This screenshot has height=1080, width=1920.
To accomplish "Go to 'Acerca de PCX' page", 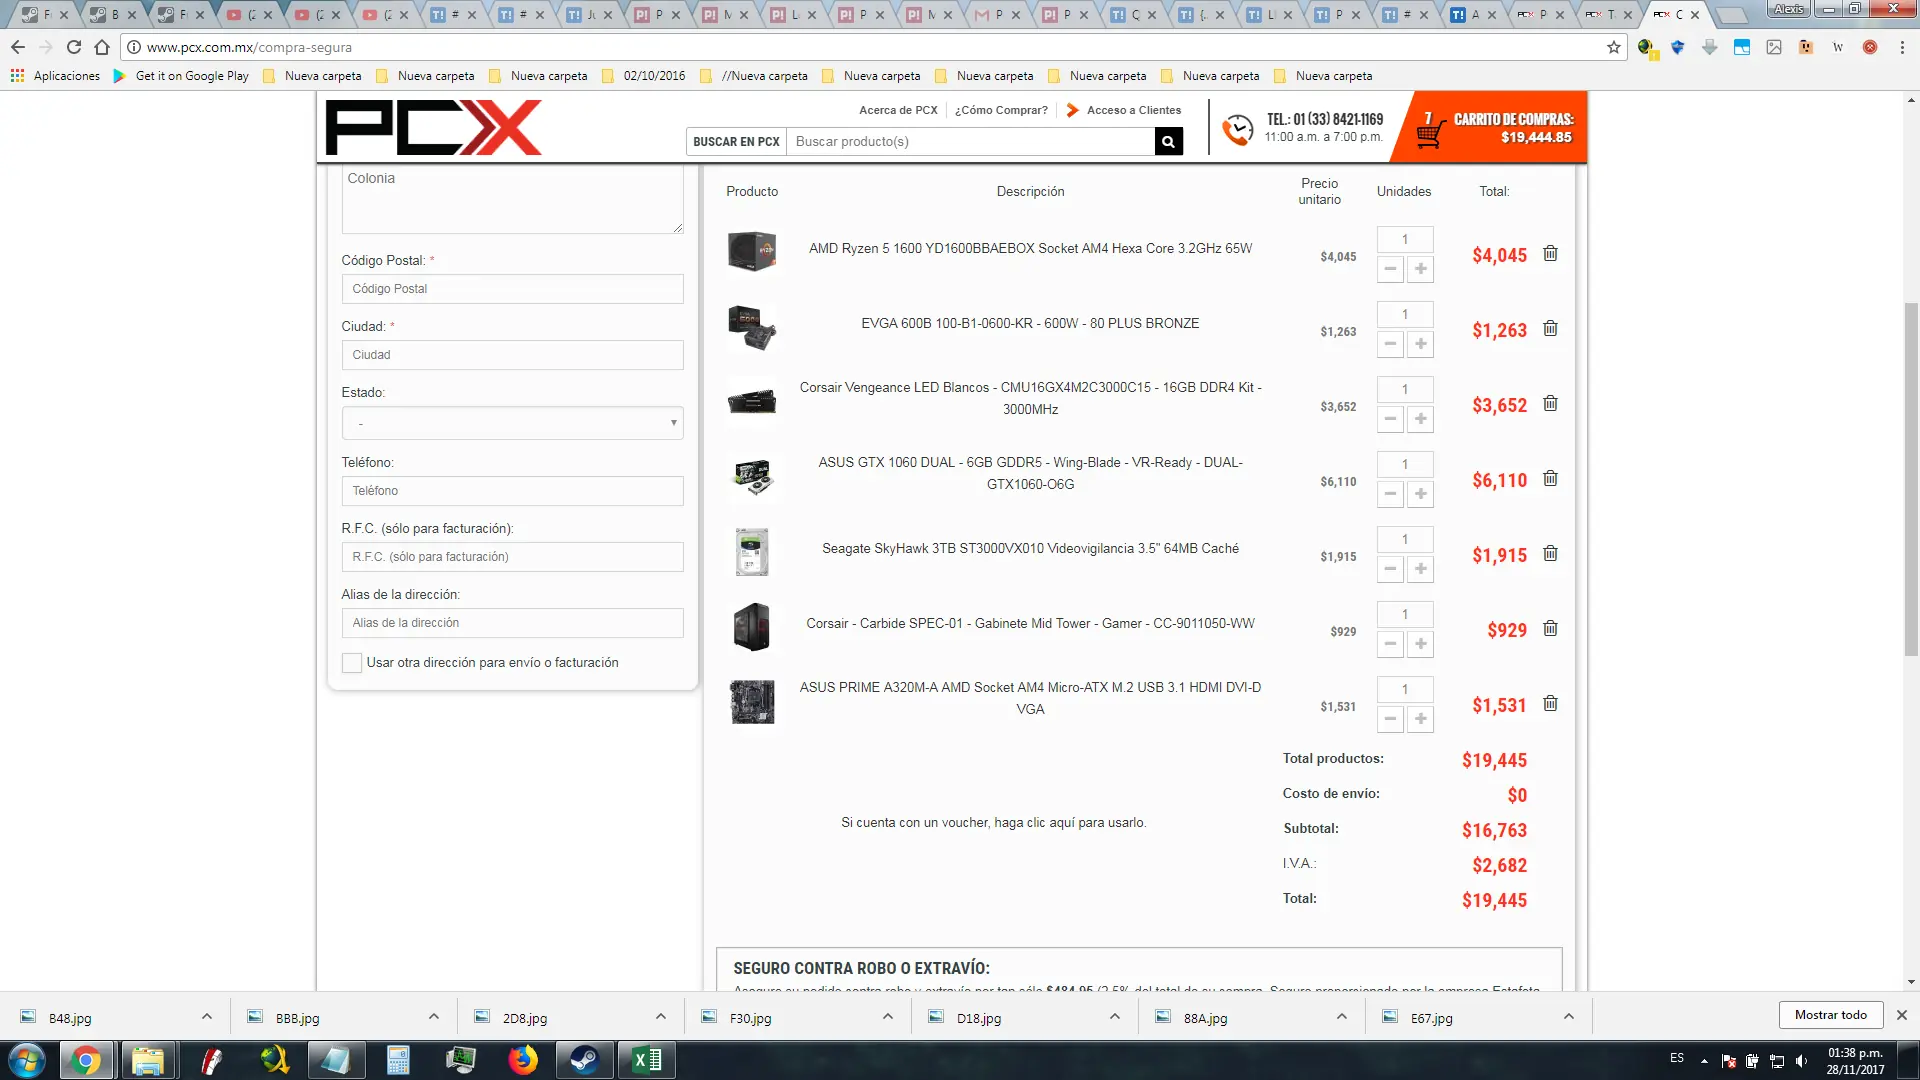I will click(898, 110).
